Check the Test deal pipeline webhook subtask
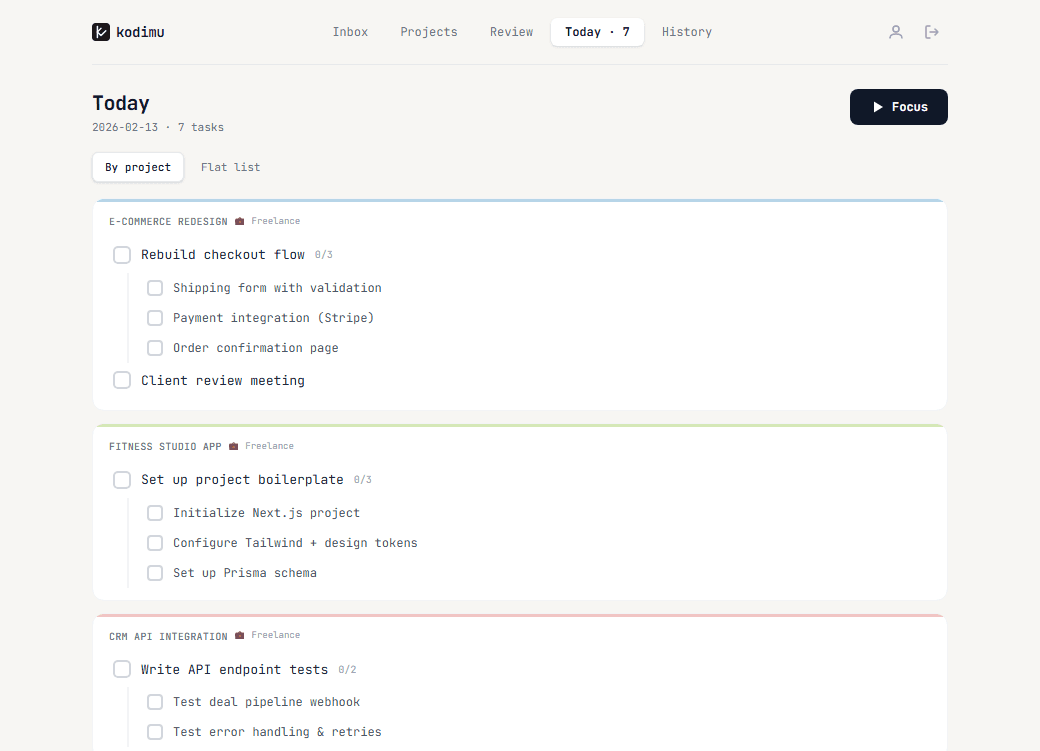The height and width of the screenshot is (751, 1040). (155, 701)
